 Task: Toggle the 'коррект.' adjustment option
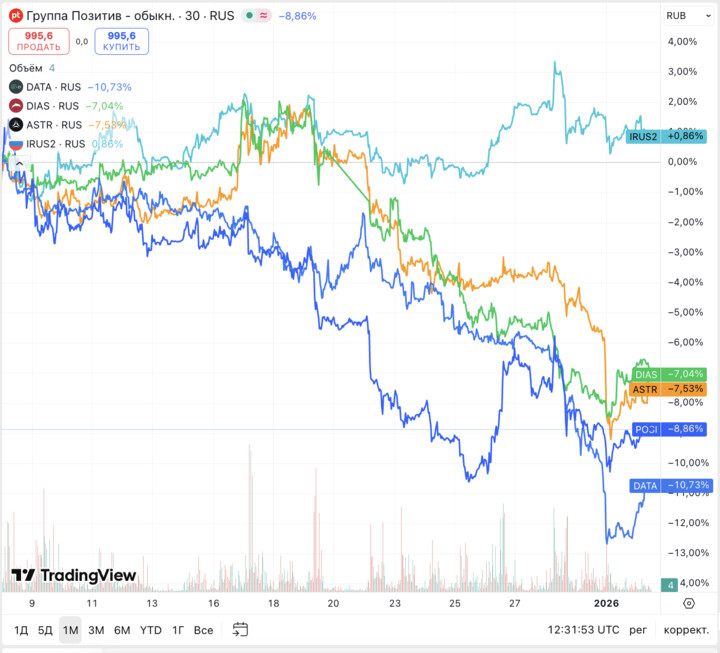687,630
